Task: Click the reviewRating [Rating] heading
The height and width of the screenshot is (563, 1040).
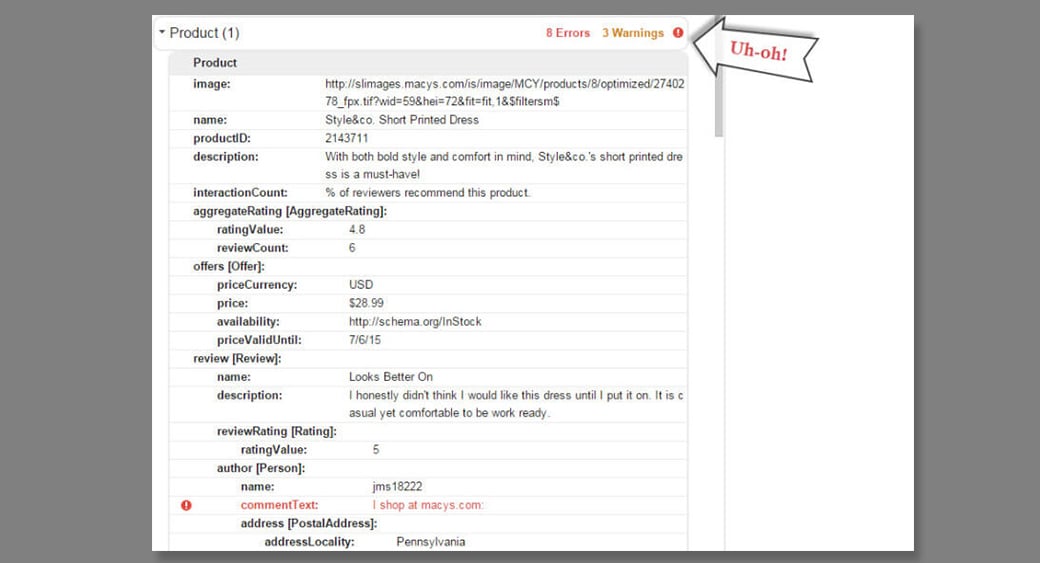Action: [276, 431]
